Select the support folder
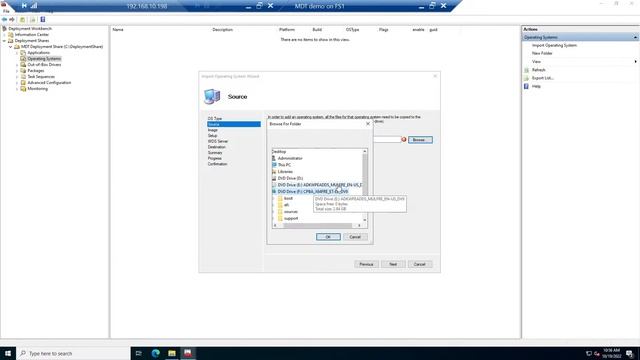640x360 pixels. 291,218
